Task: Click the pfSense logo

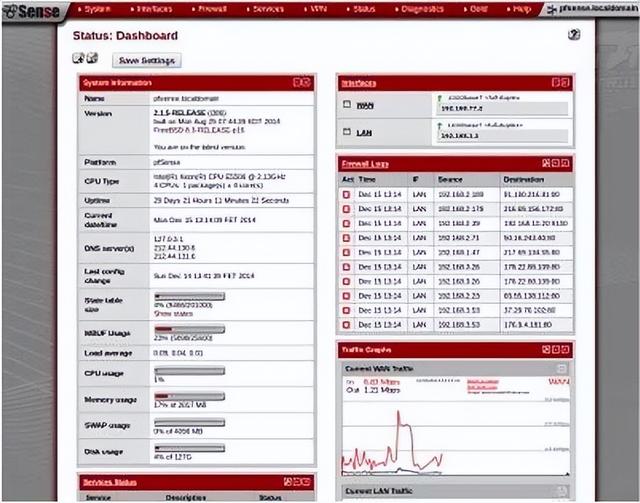Action: pos(31,10)
